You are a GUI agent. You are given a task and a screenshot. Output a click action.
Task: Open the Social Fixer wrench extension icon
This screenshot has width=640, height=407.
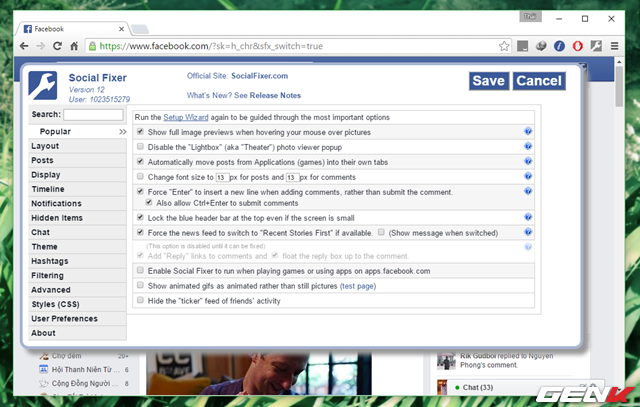(596, 46)
